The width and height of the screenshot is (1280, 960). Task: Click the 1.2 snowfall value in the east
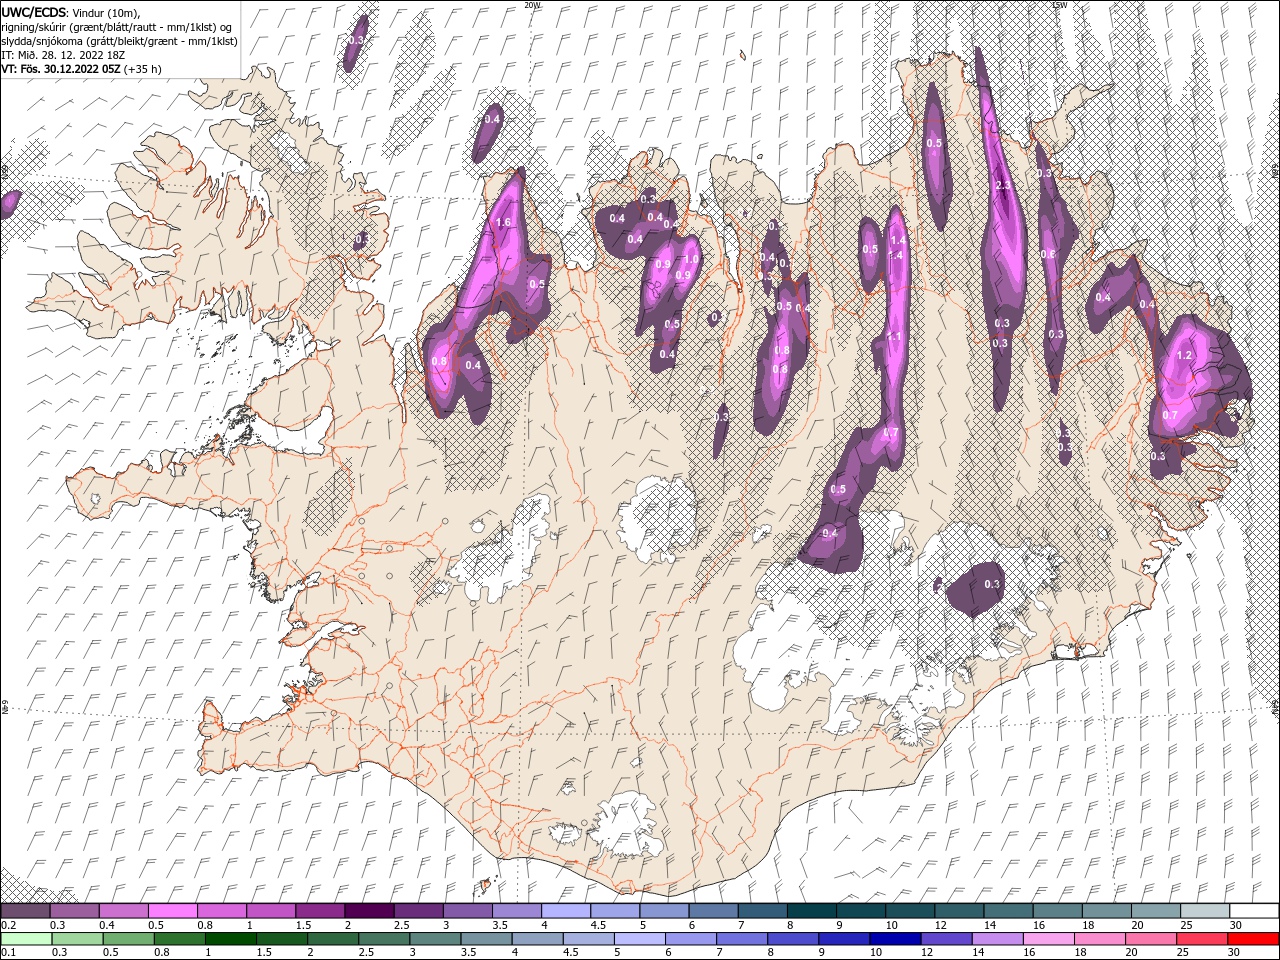1186,355
